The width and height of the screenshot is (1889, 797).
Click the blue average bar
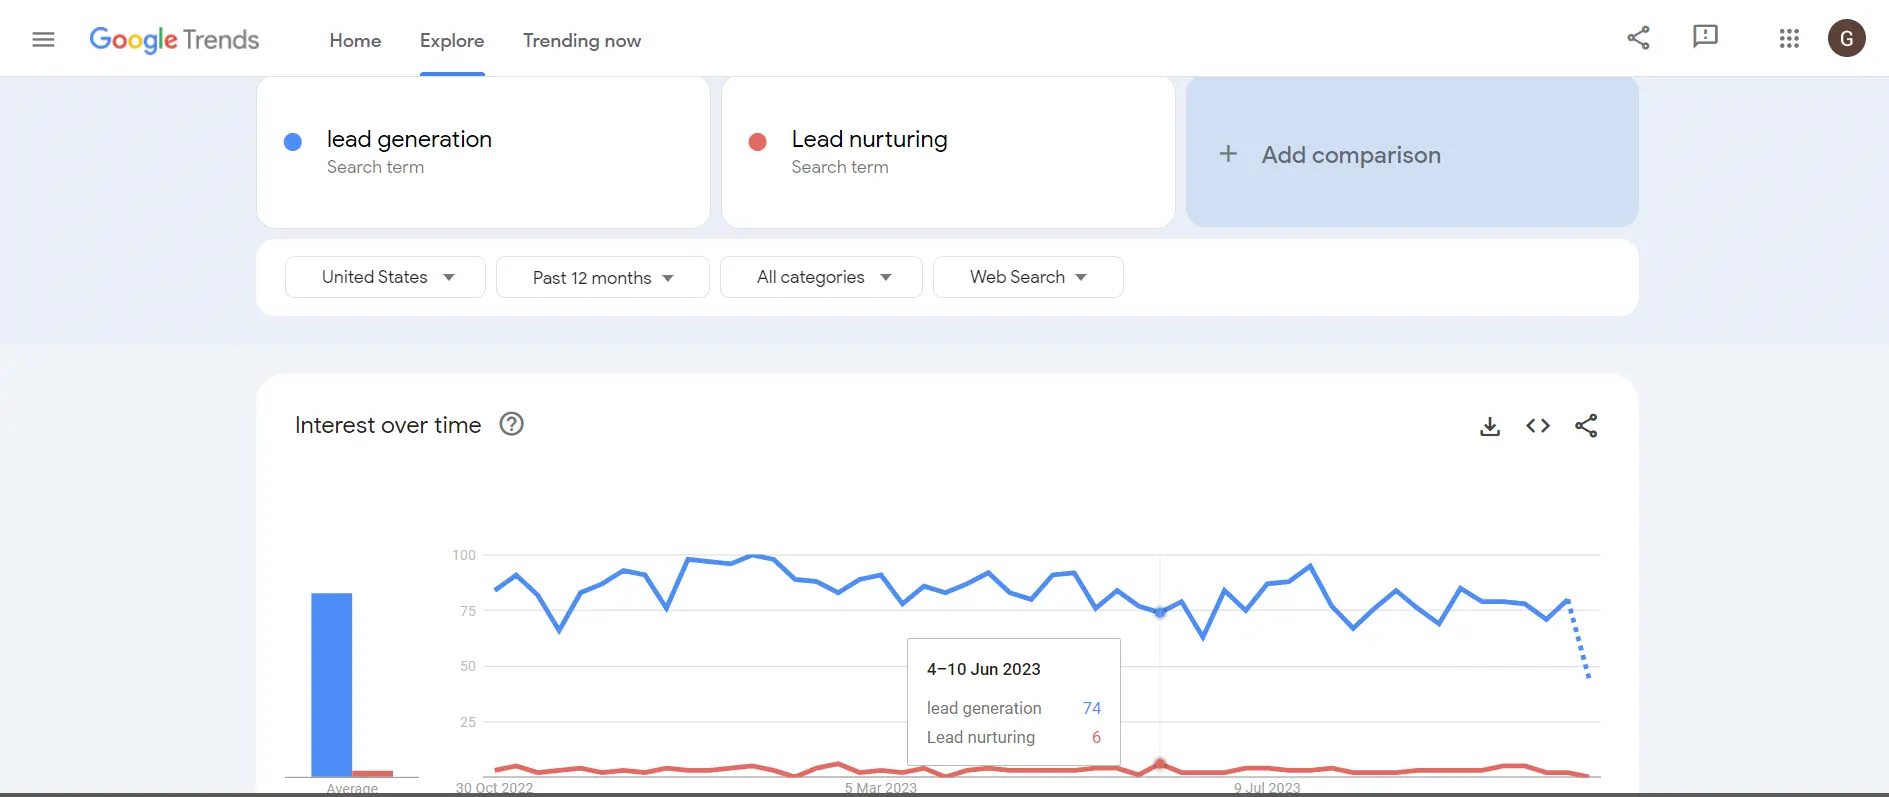coord(332,685)
